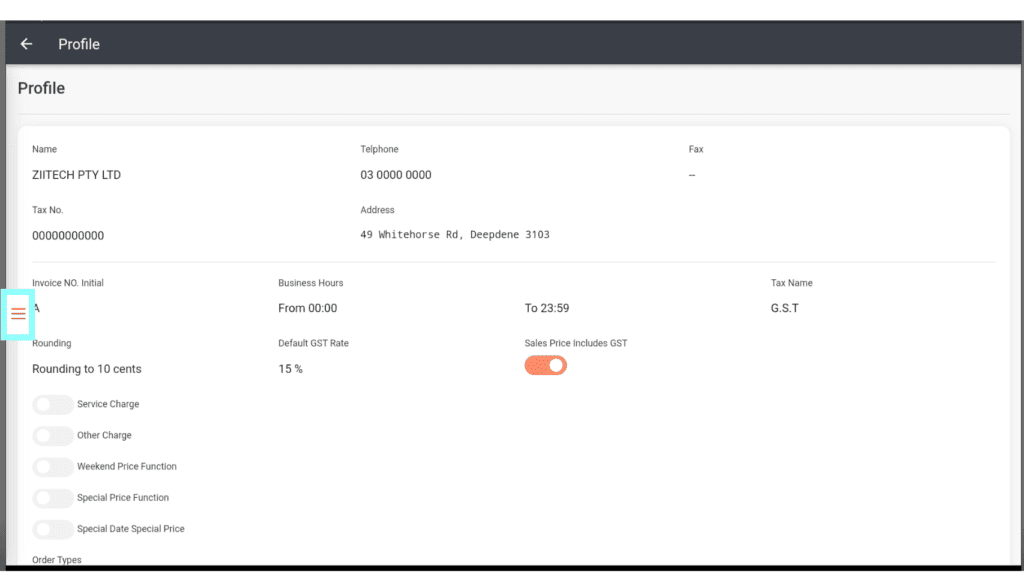Select the Whitehorse Rd address field

click(454, 235)
